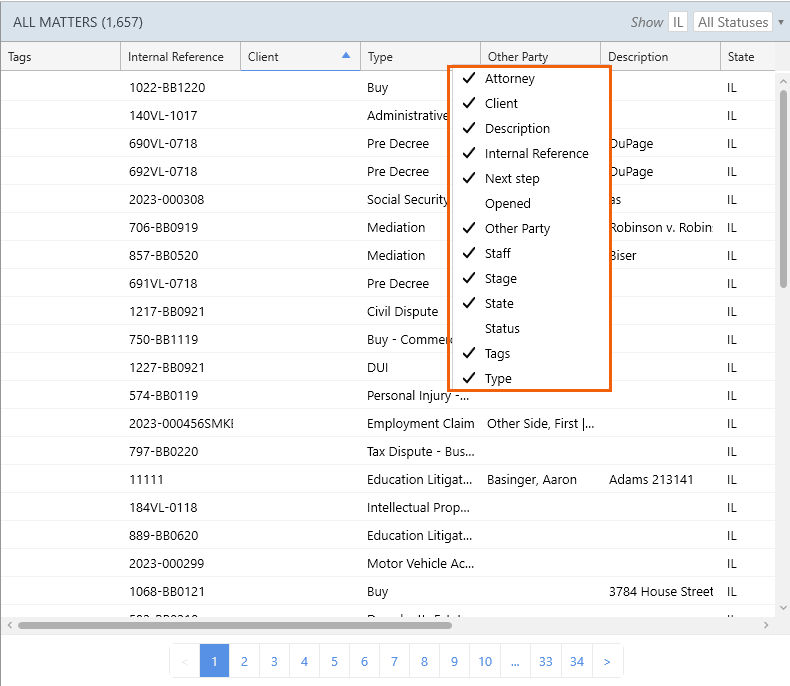790x686 pixels.
Task: Select matter 706-BB0919
Action: pyautogui.click(x=164, y=228)
